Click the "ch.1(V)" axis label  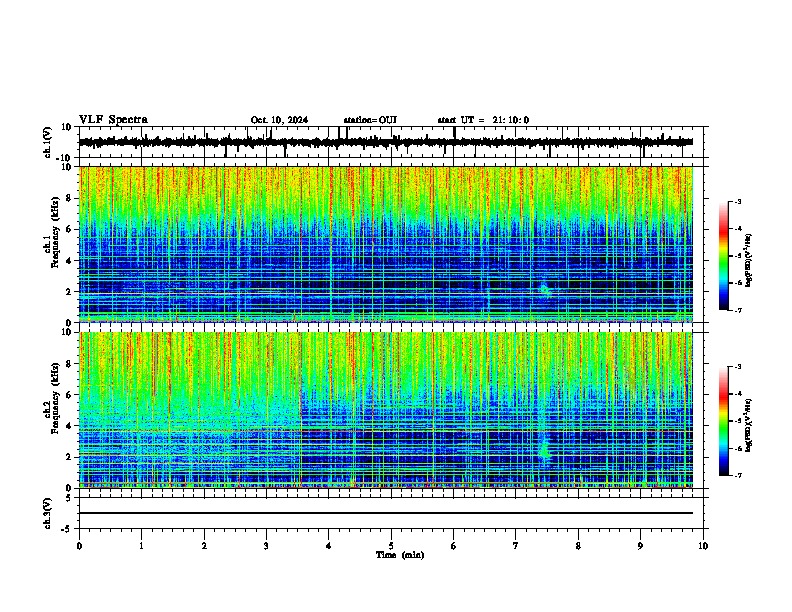[x=48, y=142]
